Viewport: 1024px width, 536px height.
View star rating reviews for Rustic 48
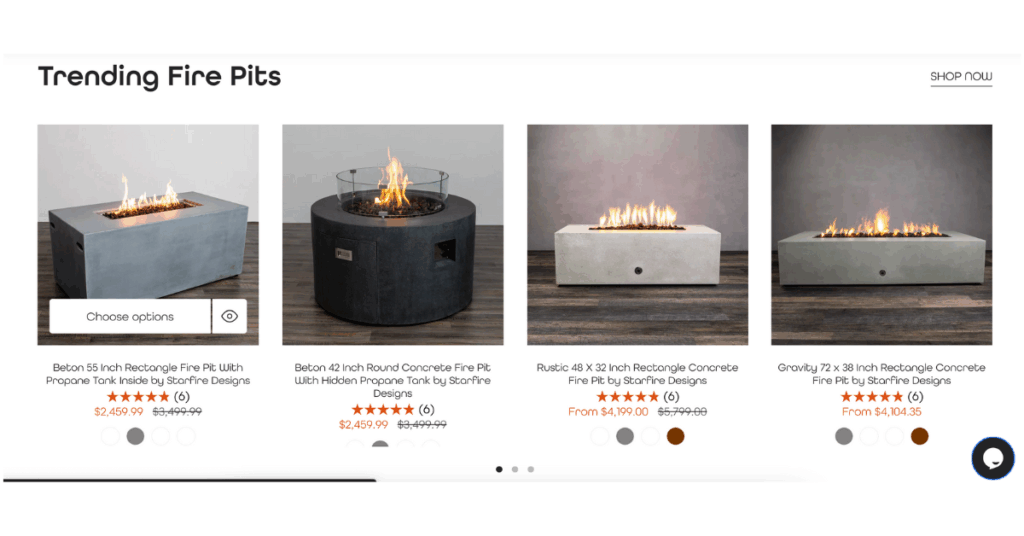pos(637,396)
